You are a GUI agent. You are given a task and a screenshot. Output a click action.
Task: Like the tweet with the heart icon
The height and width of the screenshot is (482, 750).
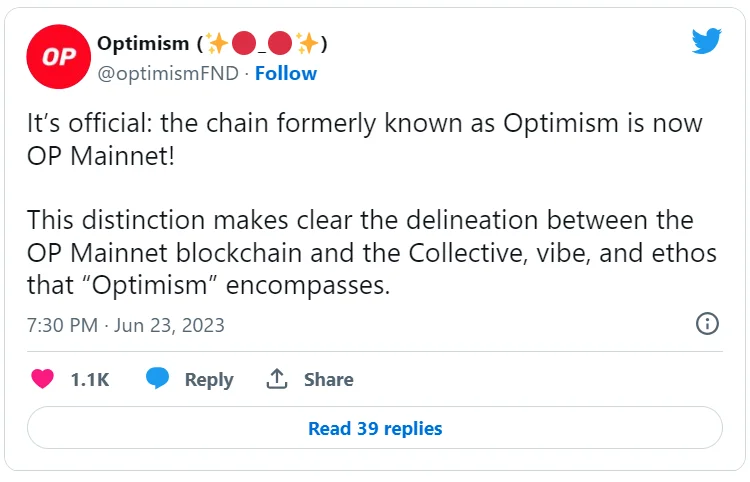coord(42,379)
